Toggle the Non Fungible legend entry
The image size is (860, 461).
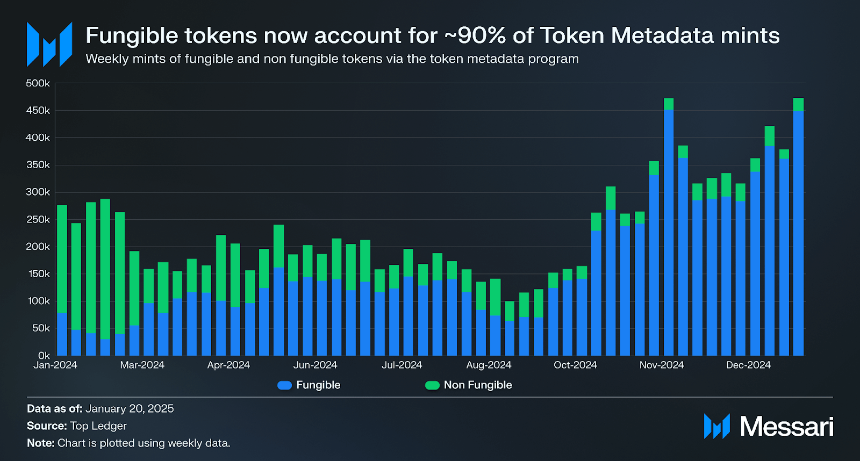point(469,385)
